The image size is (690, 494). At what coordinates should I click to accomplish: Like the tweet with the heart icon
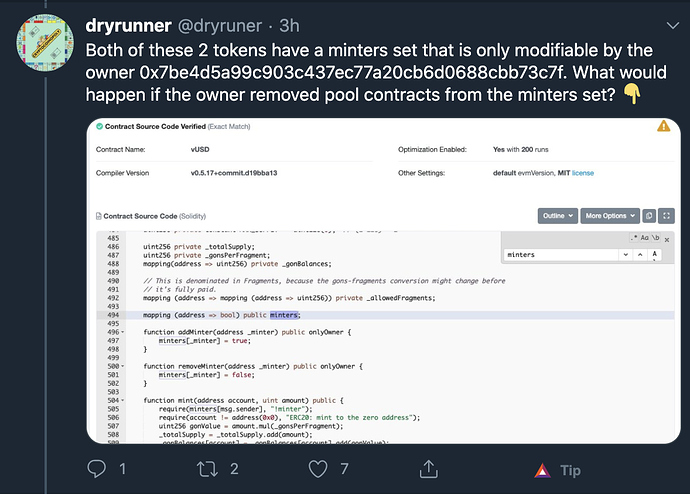click(x=318, y=468)
